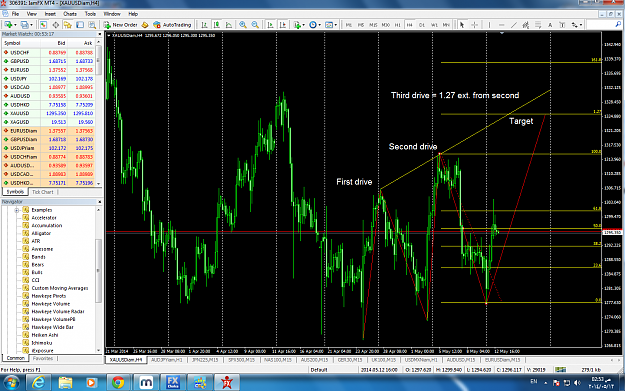The image size is (625, 391).
Task: Open the Charts menu
Action: (x=70, y=14)
